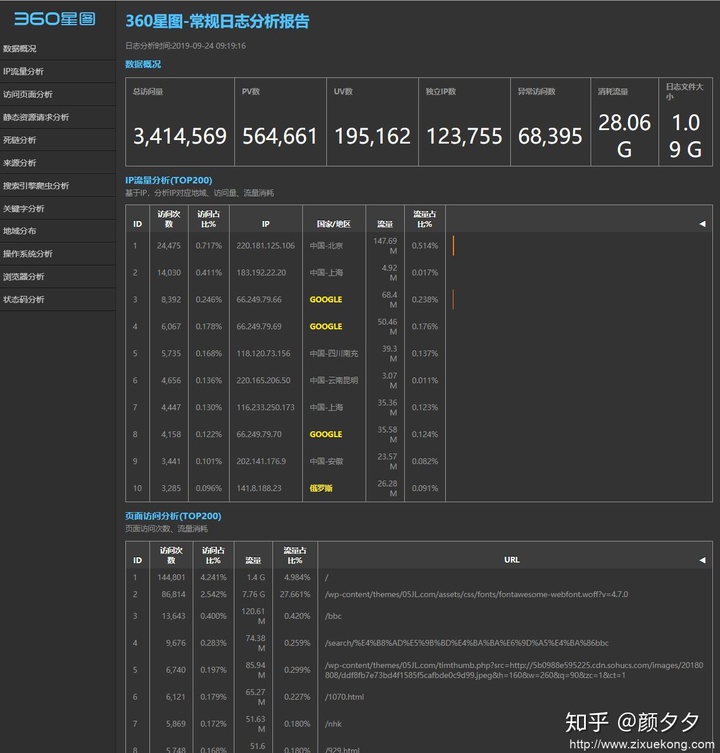Click the 中国-四川南充 region cell
Viewport: 720px width, 753px height.
pos(334,353)
